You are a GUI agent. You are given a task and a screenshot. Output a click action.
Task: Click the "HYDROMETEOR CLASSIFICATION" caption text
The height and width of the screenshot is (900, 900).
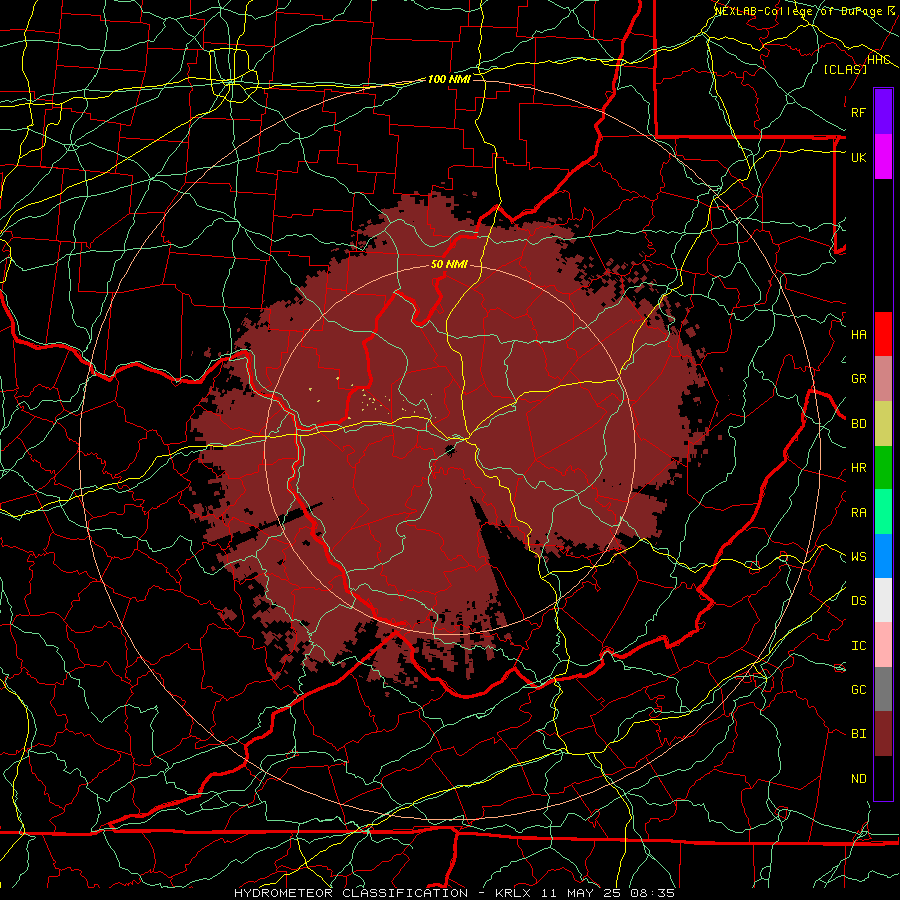[x=351, y=893]
